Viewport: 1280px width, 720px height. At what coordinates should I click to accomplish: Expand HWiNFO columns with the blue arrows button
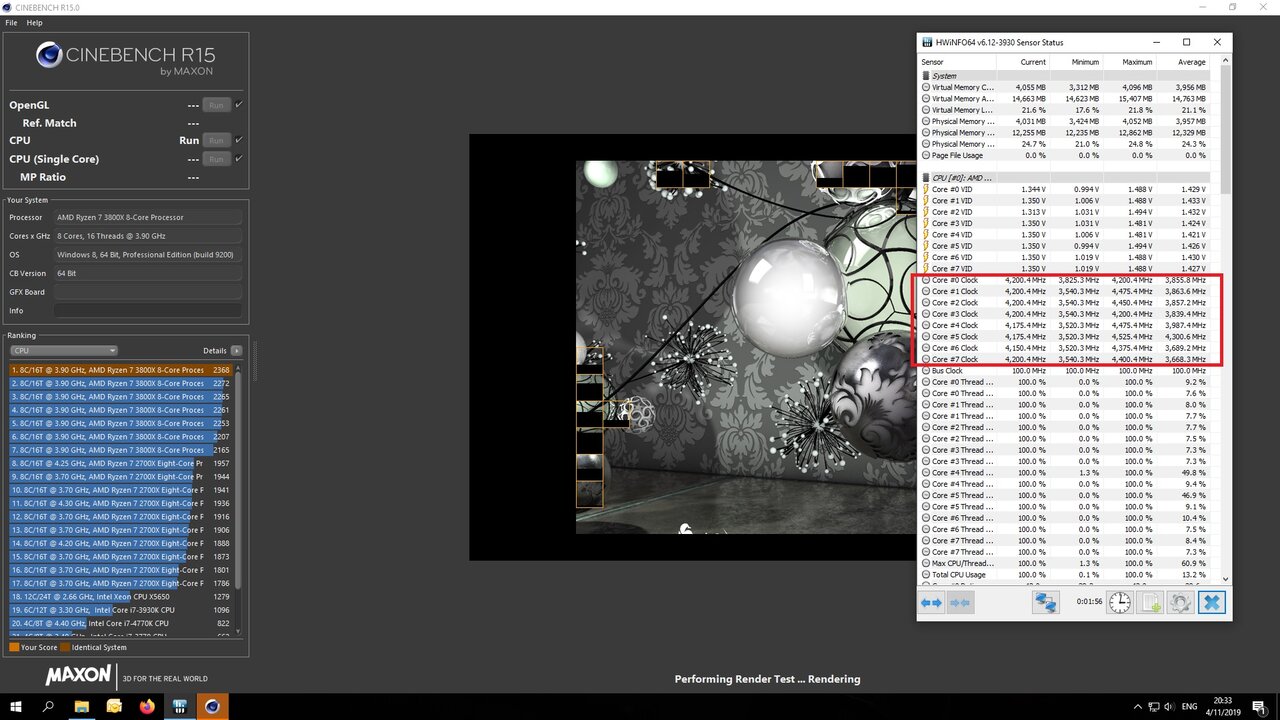[931, 602]
